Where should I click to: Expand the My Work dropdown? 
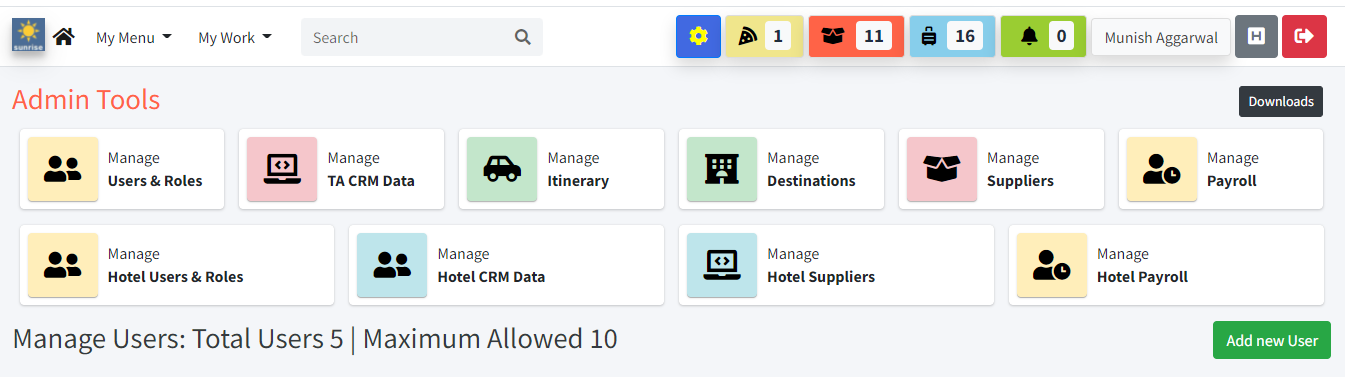(235, 38)
